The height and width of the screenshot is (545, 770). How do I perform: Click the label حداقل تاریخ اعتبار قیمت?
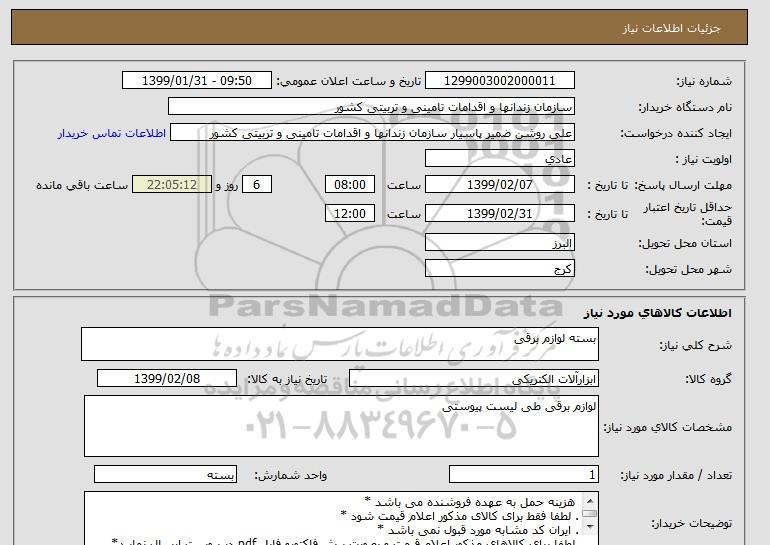[688, 214]
